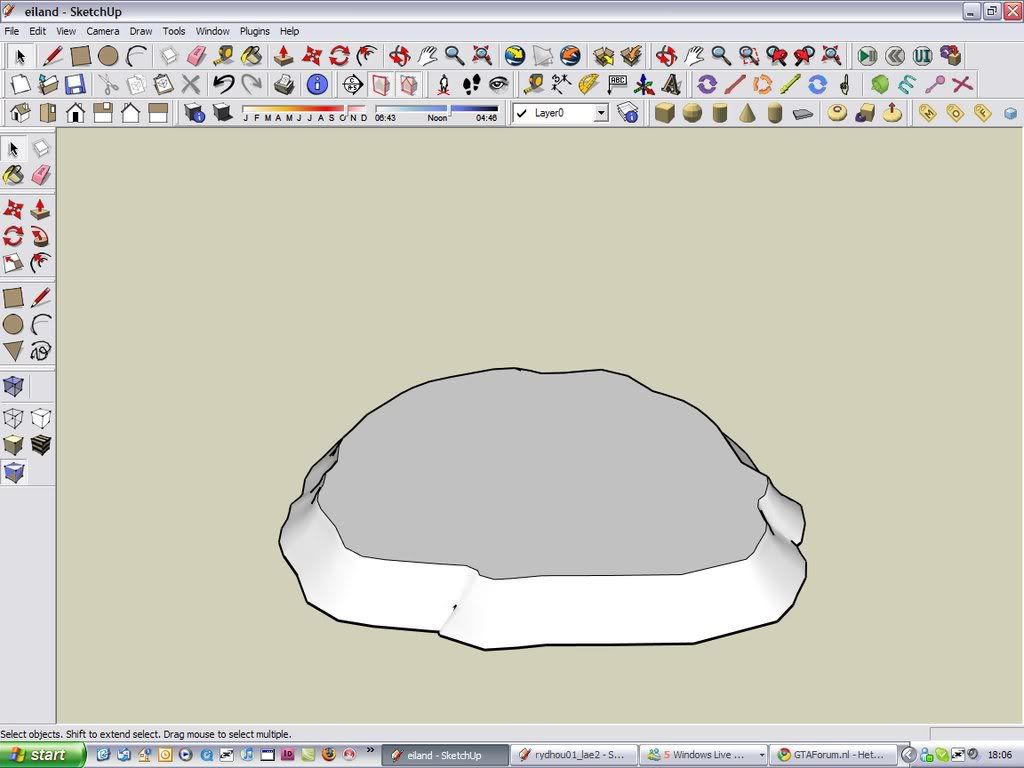Select the Position Camera tool

click(x=443, y=84)
